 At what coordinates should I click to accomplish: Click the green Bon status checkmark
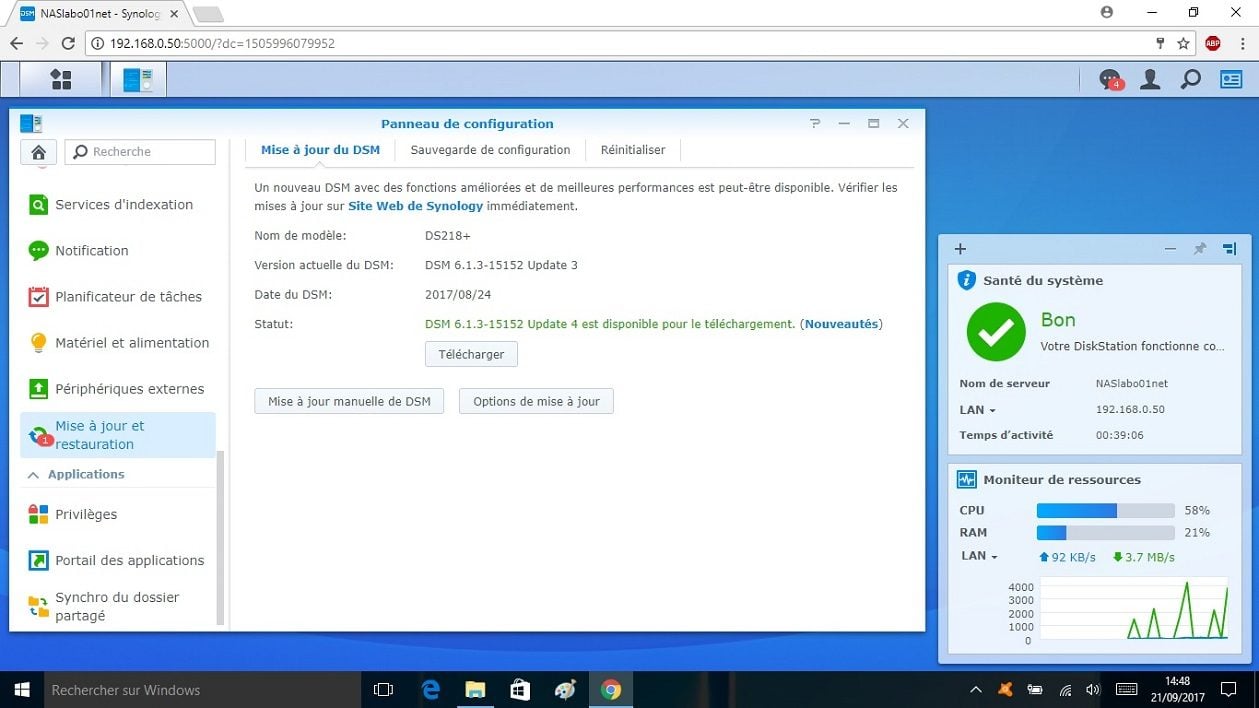pos(996,332)
